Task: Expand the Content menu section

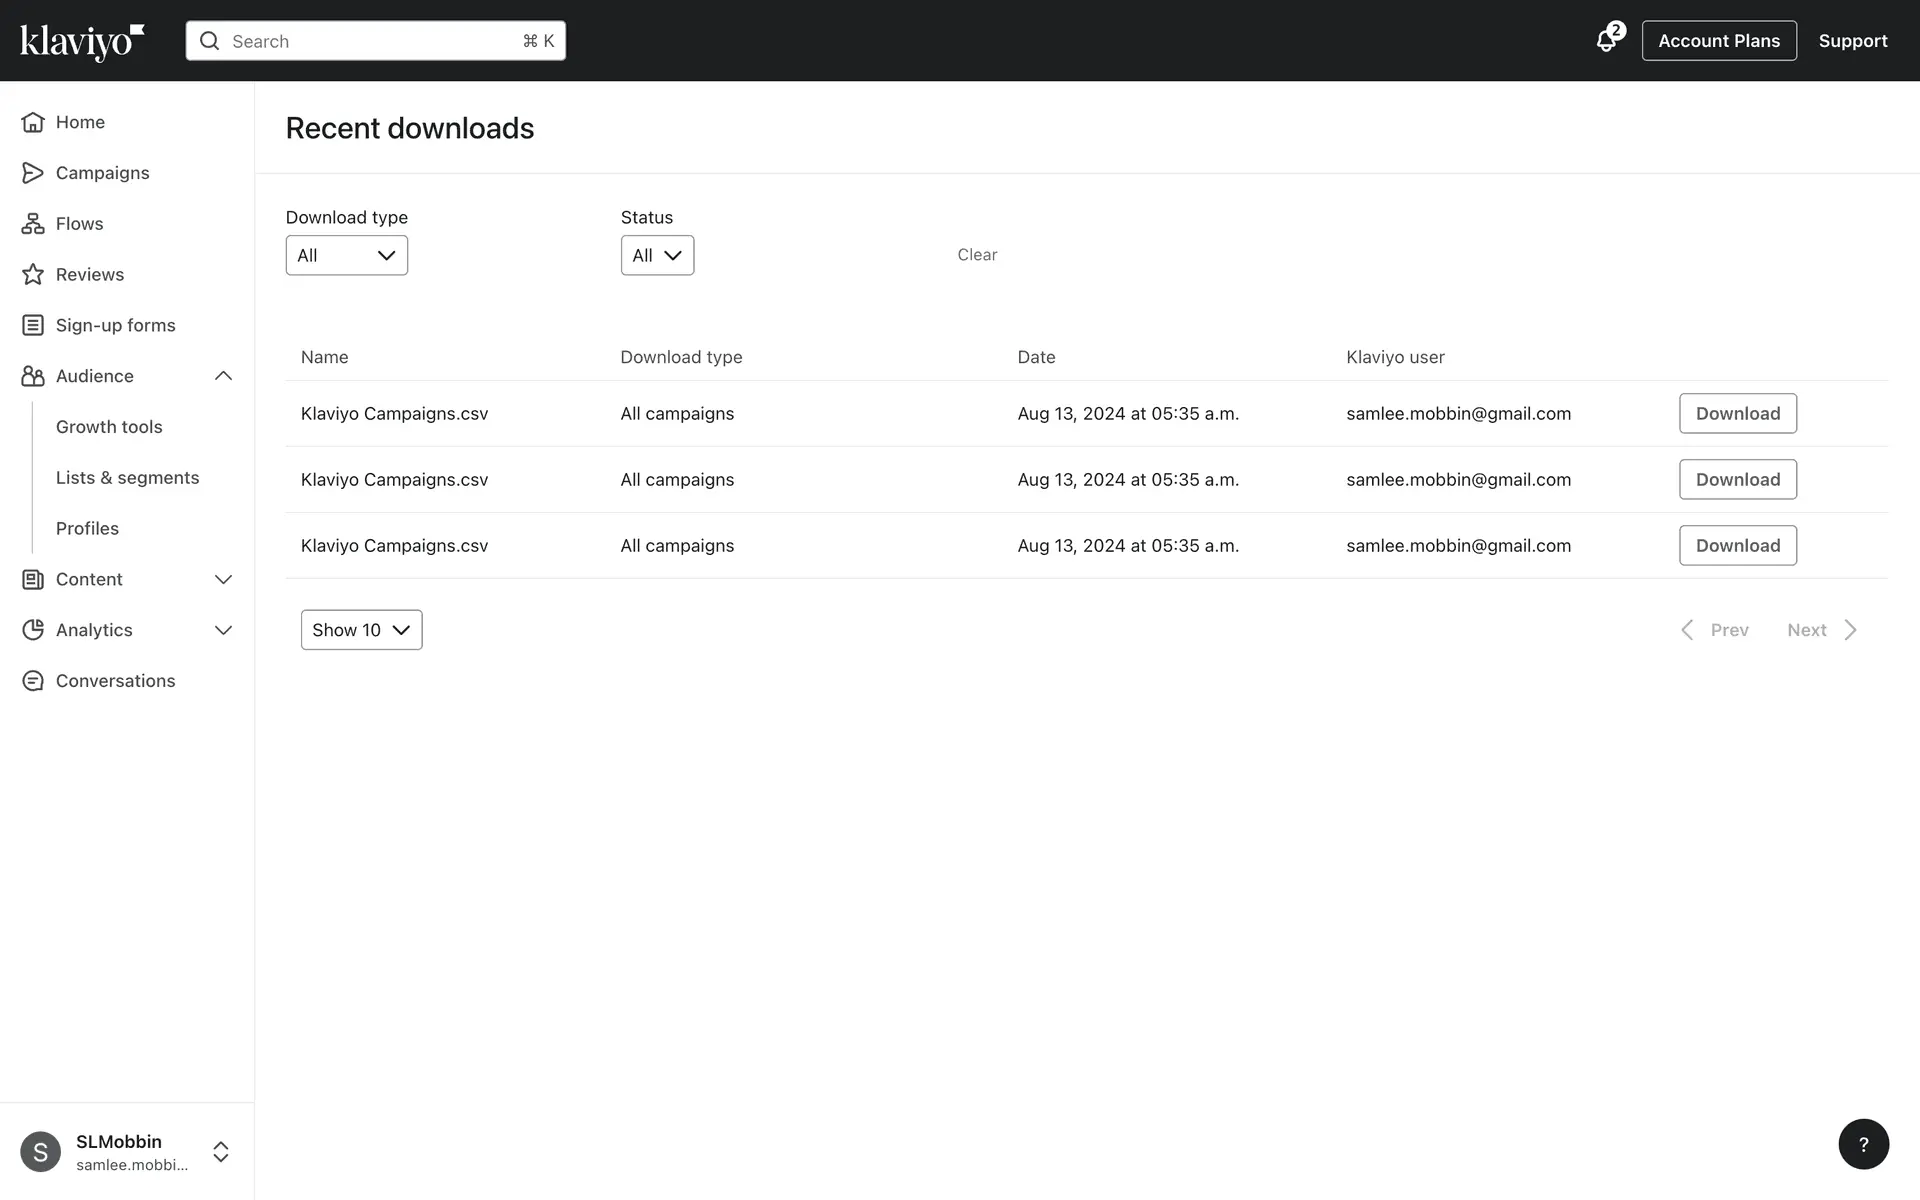Action: [x=223, y=580]
